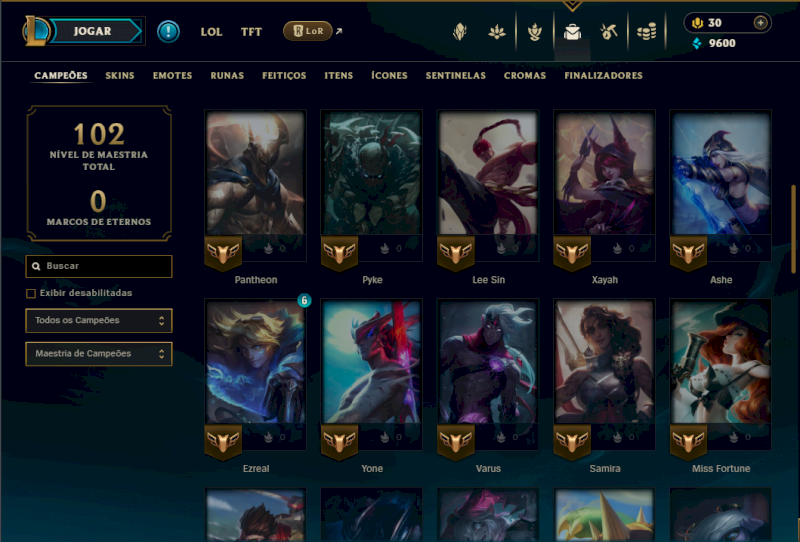Click the JOGAR button
The width and height of the screenshot is (800, 542).
92,31
